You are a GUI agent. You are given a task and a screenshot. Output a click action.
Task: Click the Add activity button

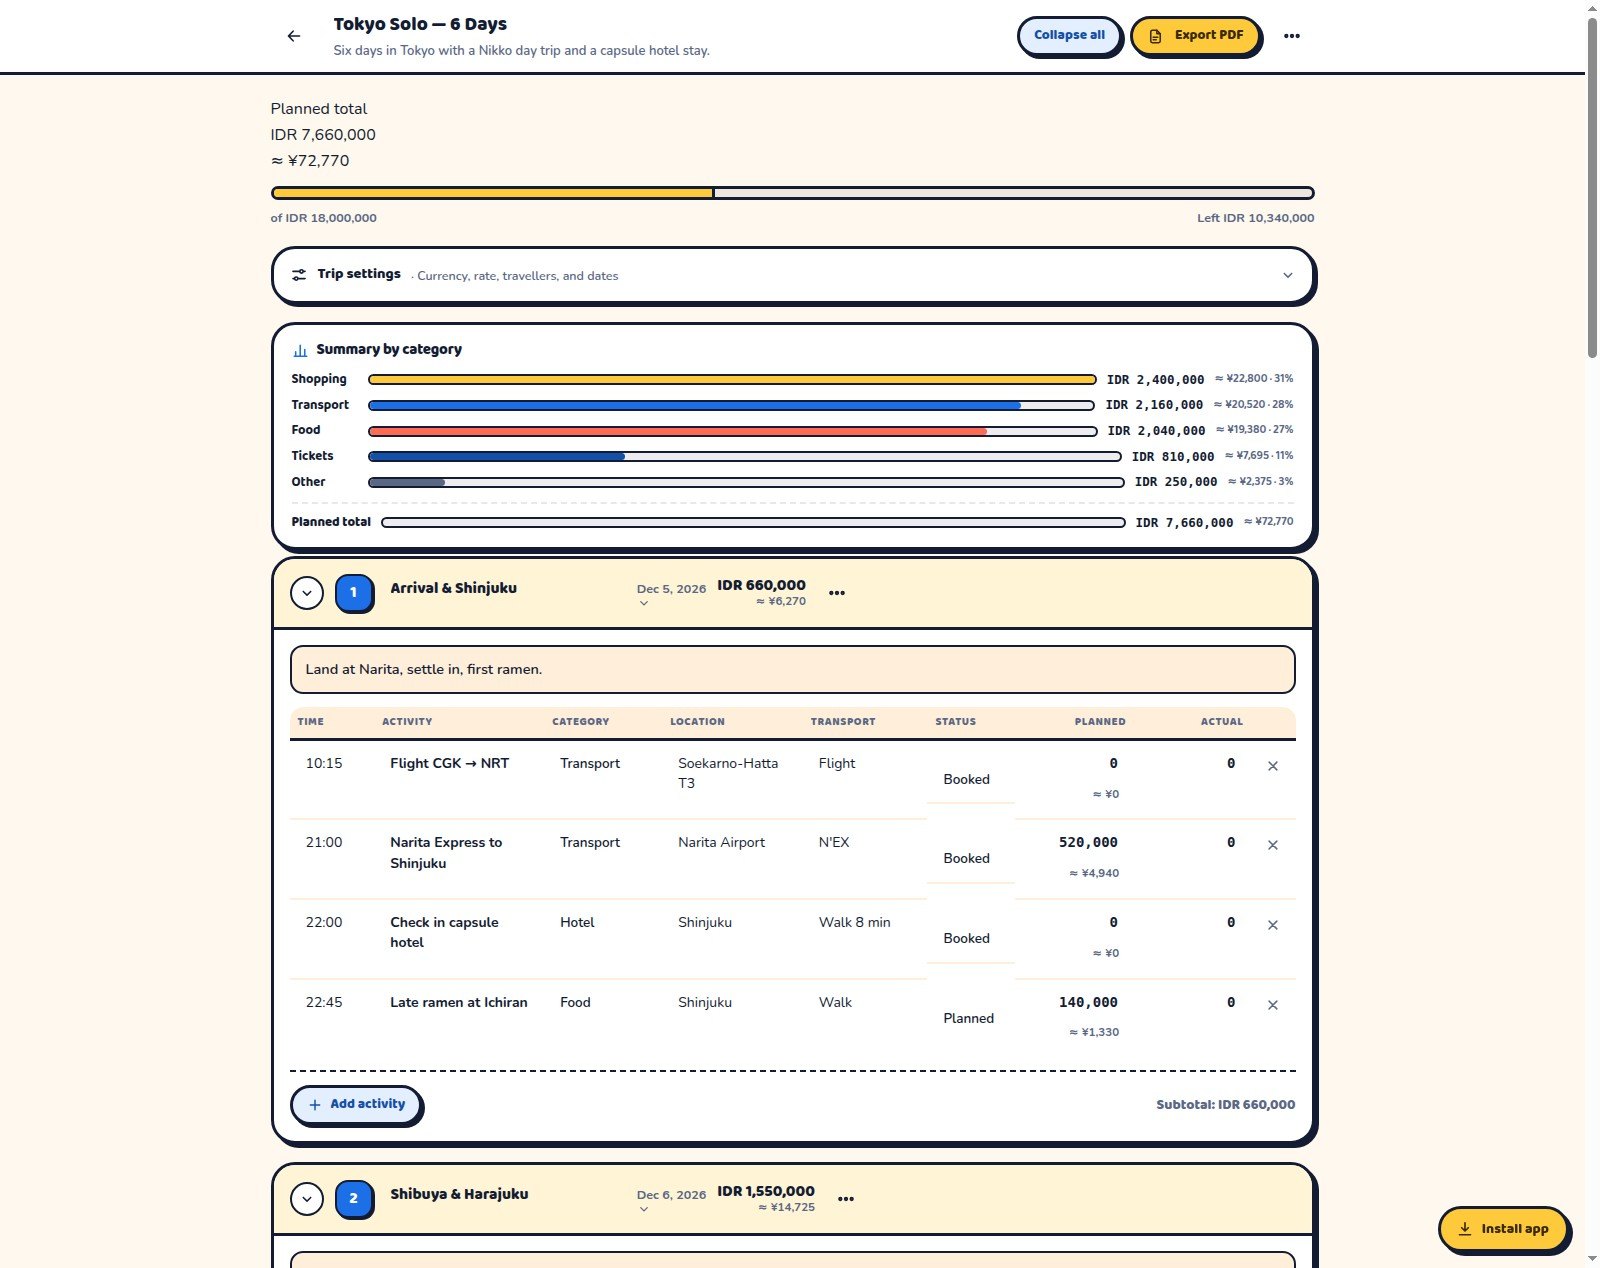pyautogui.click(x=356, y=1104)
